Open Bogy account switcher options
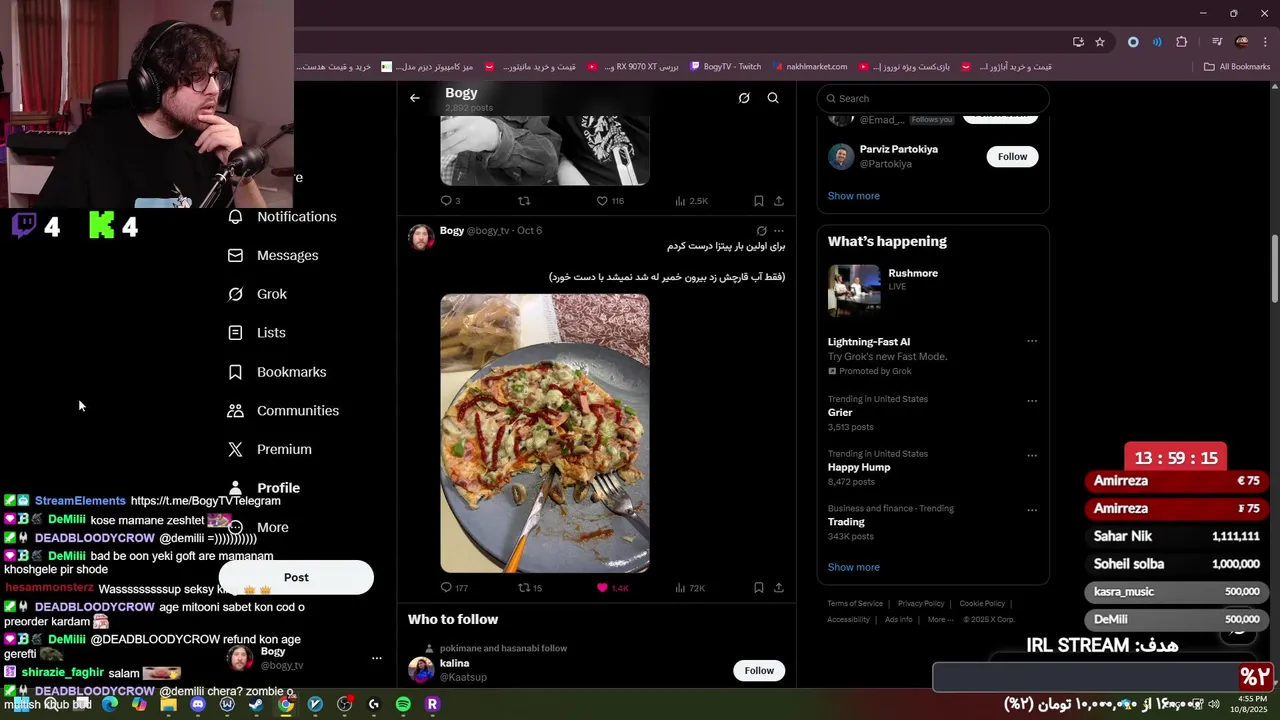1280x720 pixels. (376, 658)
